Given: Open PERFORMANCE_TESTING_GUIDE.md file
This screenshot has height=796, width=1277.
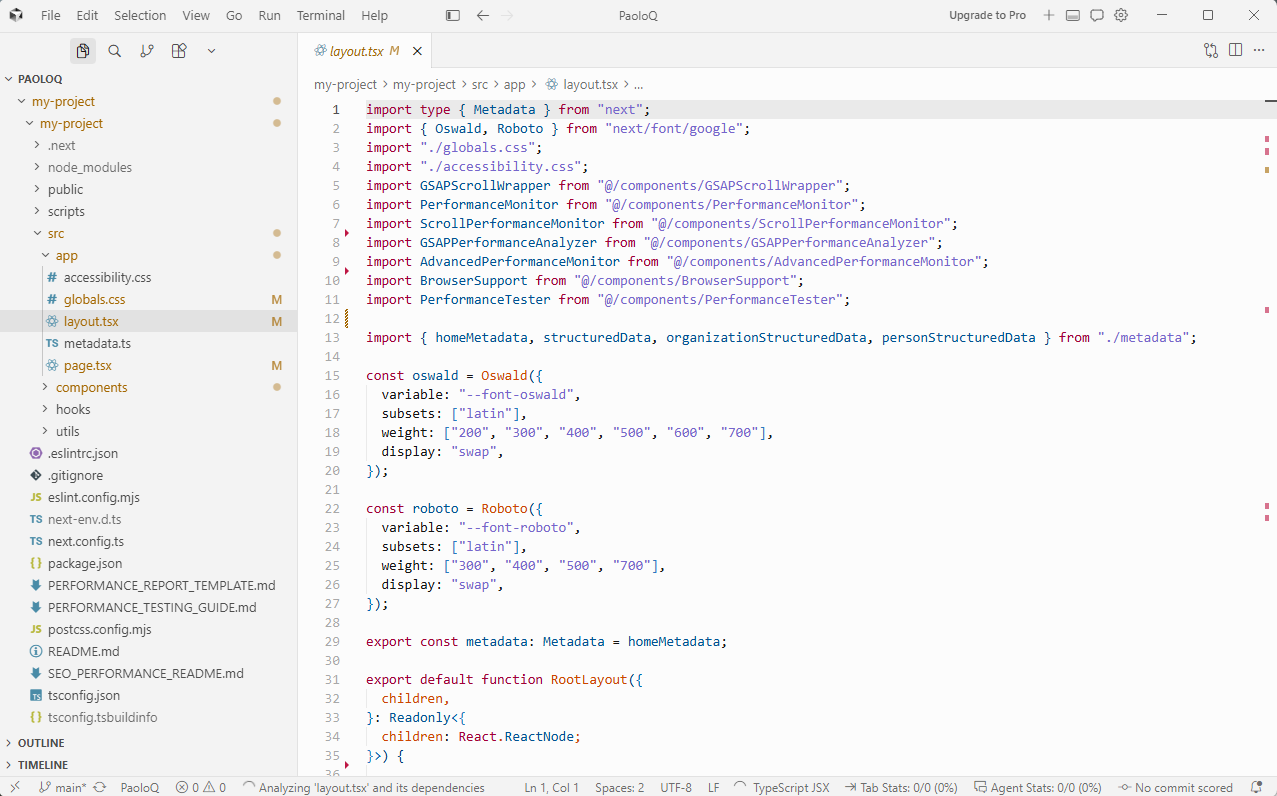Looking at the screenshot, I should pyautogui.click(x=148, y=607).
